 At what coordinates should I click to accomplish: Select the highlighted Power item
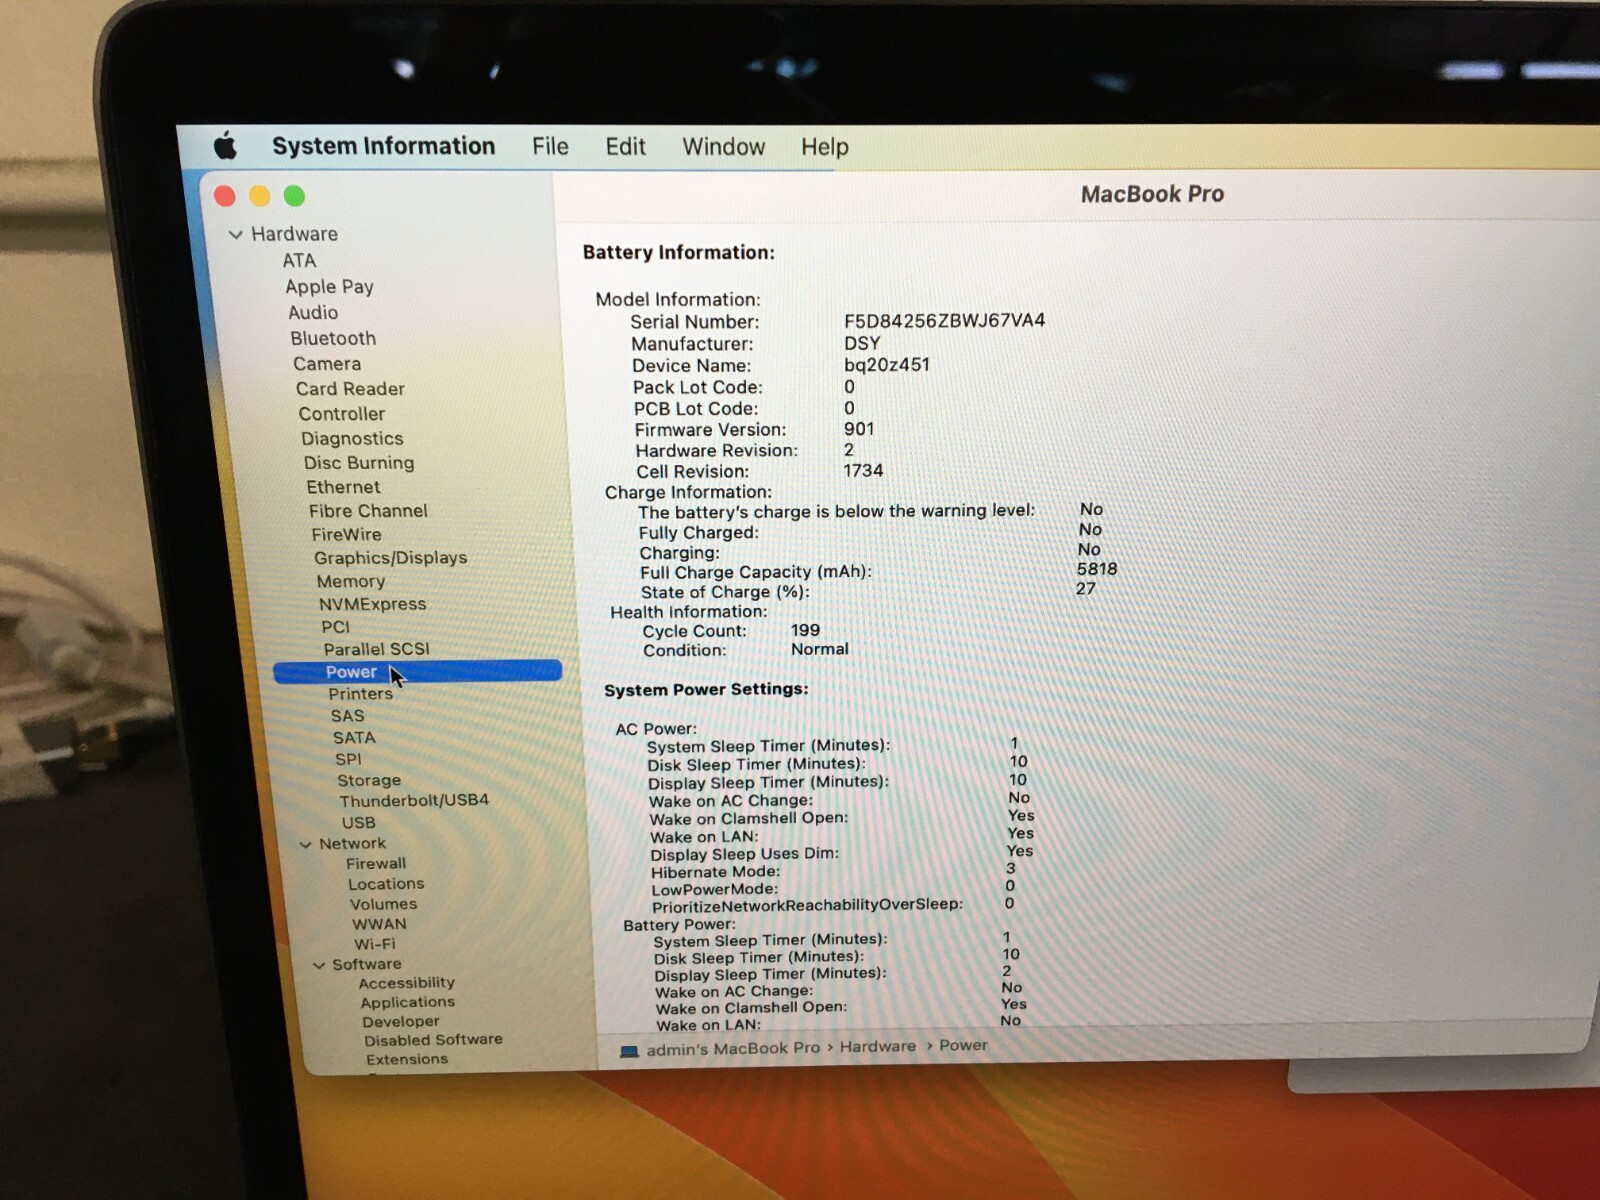(417, 672)
